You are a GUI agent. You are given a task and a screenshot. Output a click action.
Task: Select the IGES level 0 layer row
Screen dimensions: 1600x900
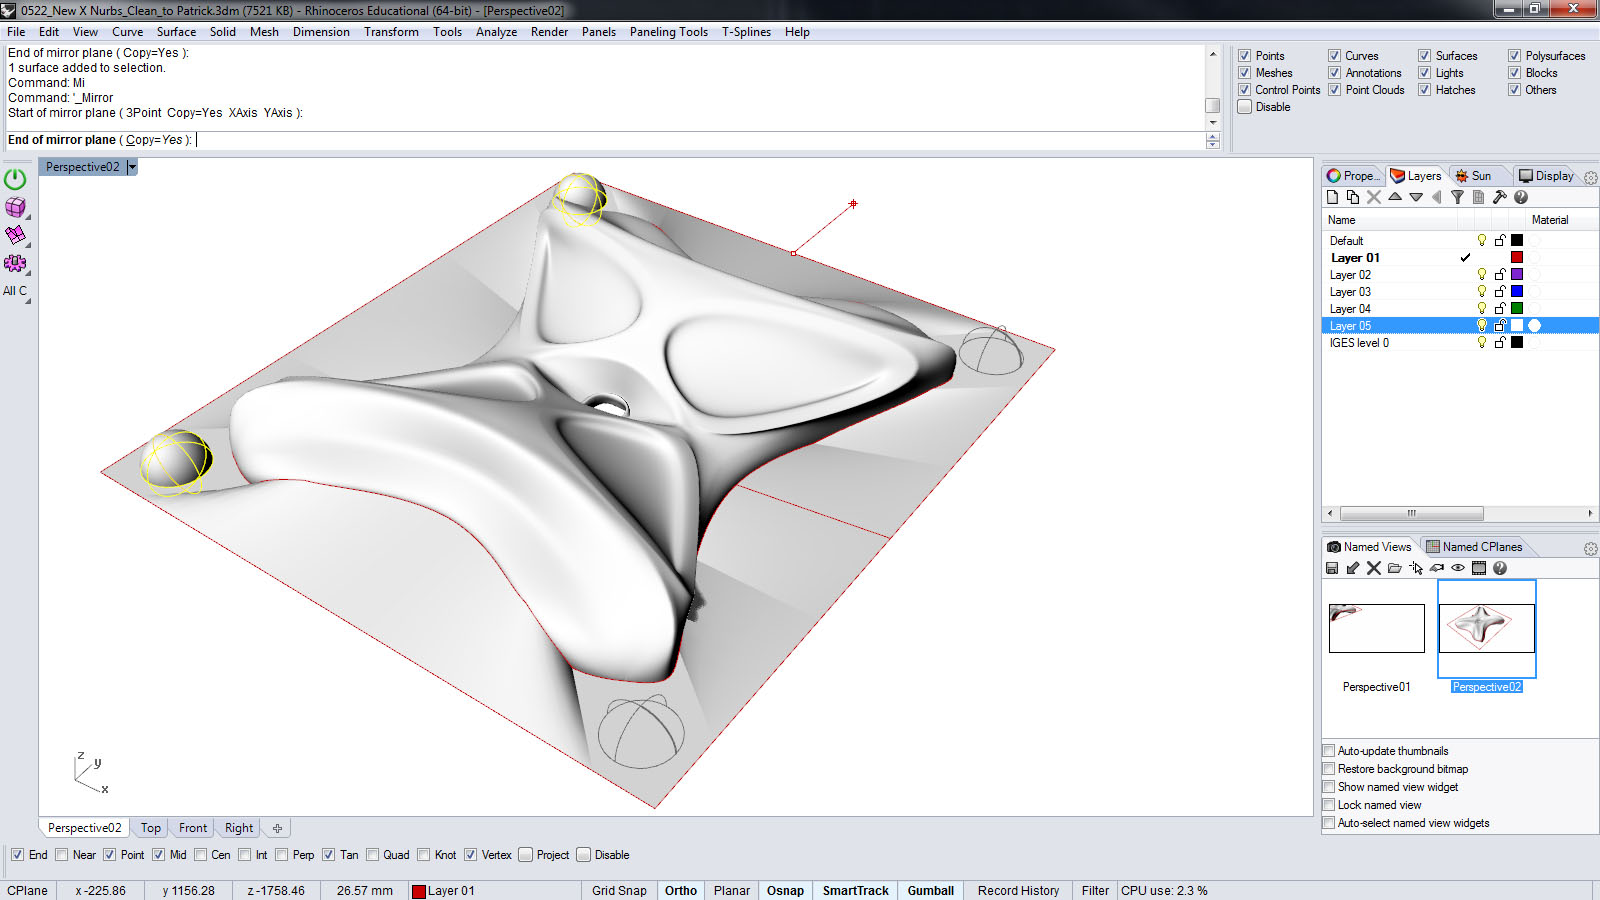click(x=1460, y=343)
